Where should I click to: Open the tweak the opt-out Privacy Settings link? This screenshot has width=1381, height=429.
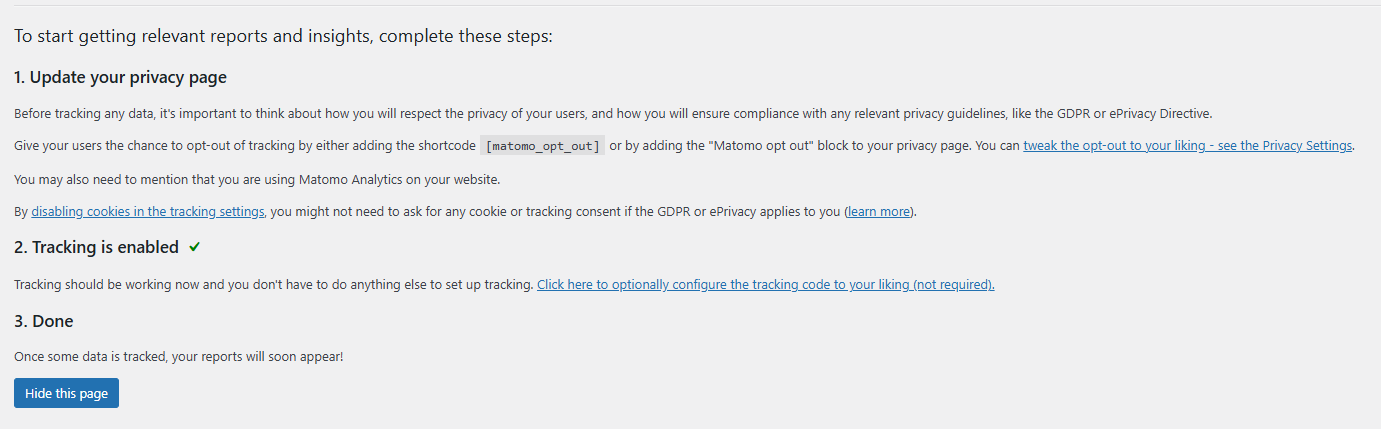tap(1187, 146)
